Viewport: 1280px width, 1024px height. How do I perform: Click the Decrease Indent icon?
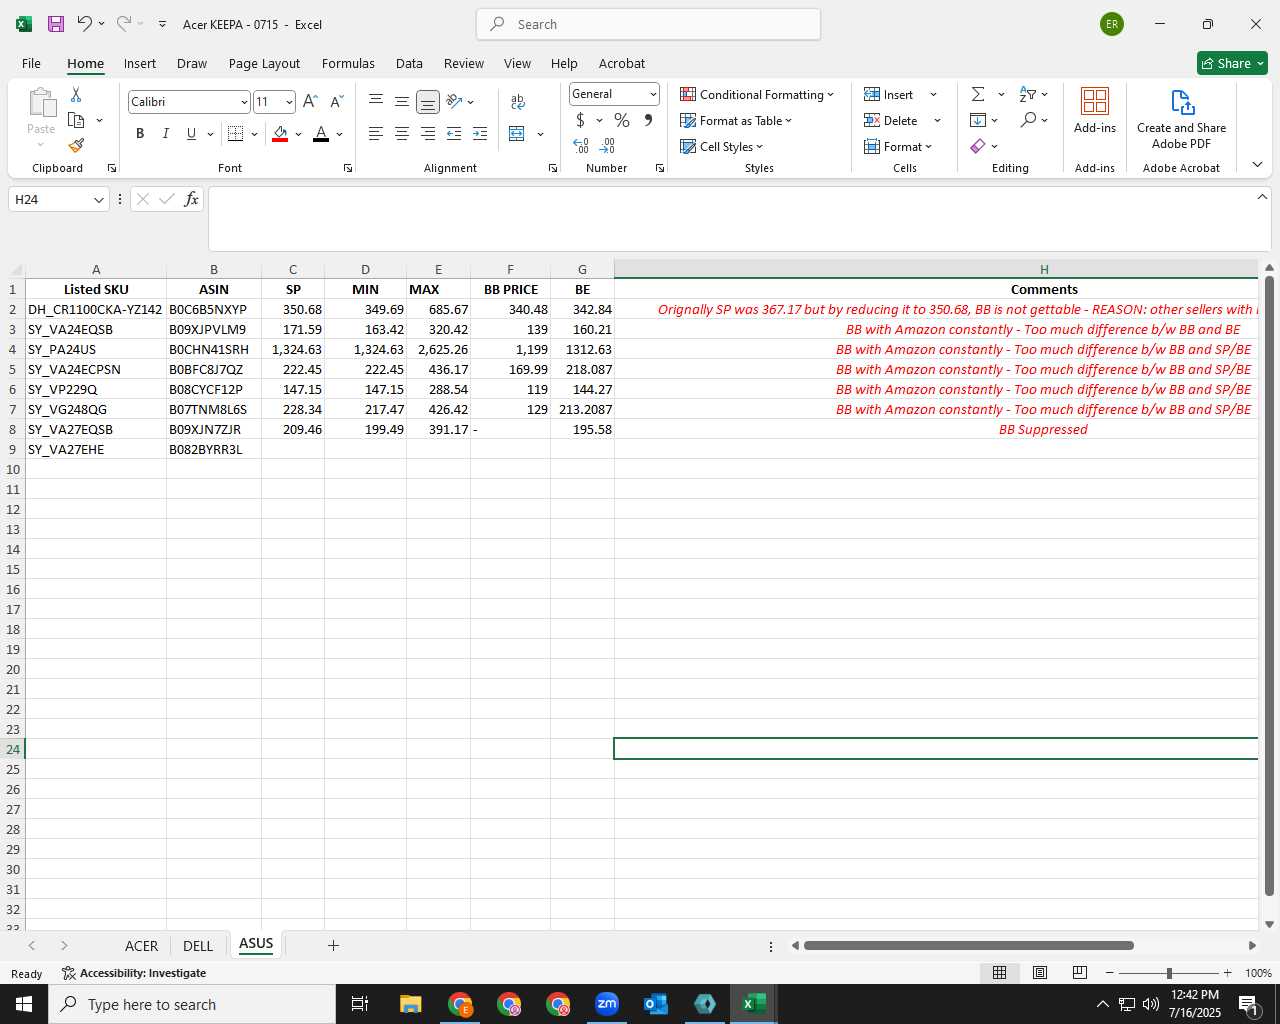pos(454,134)
